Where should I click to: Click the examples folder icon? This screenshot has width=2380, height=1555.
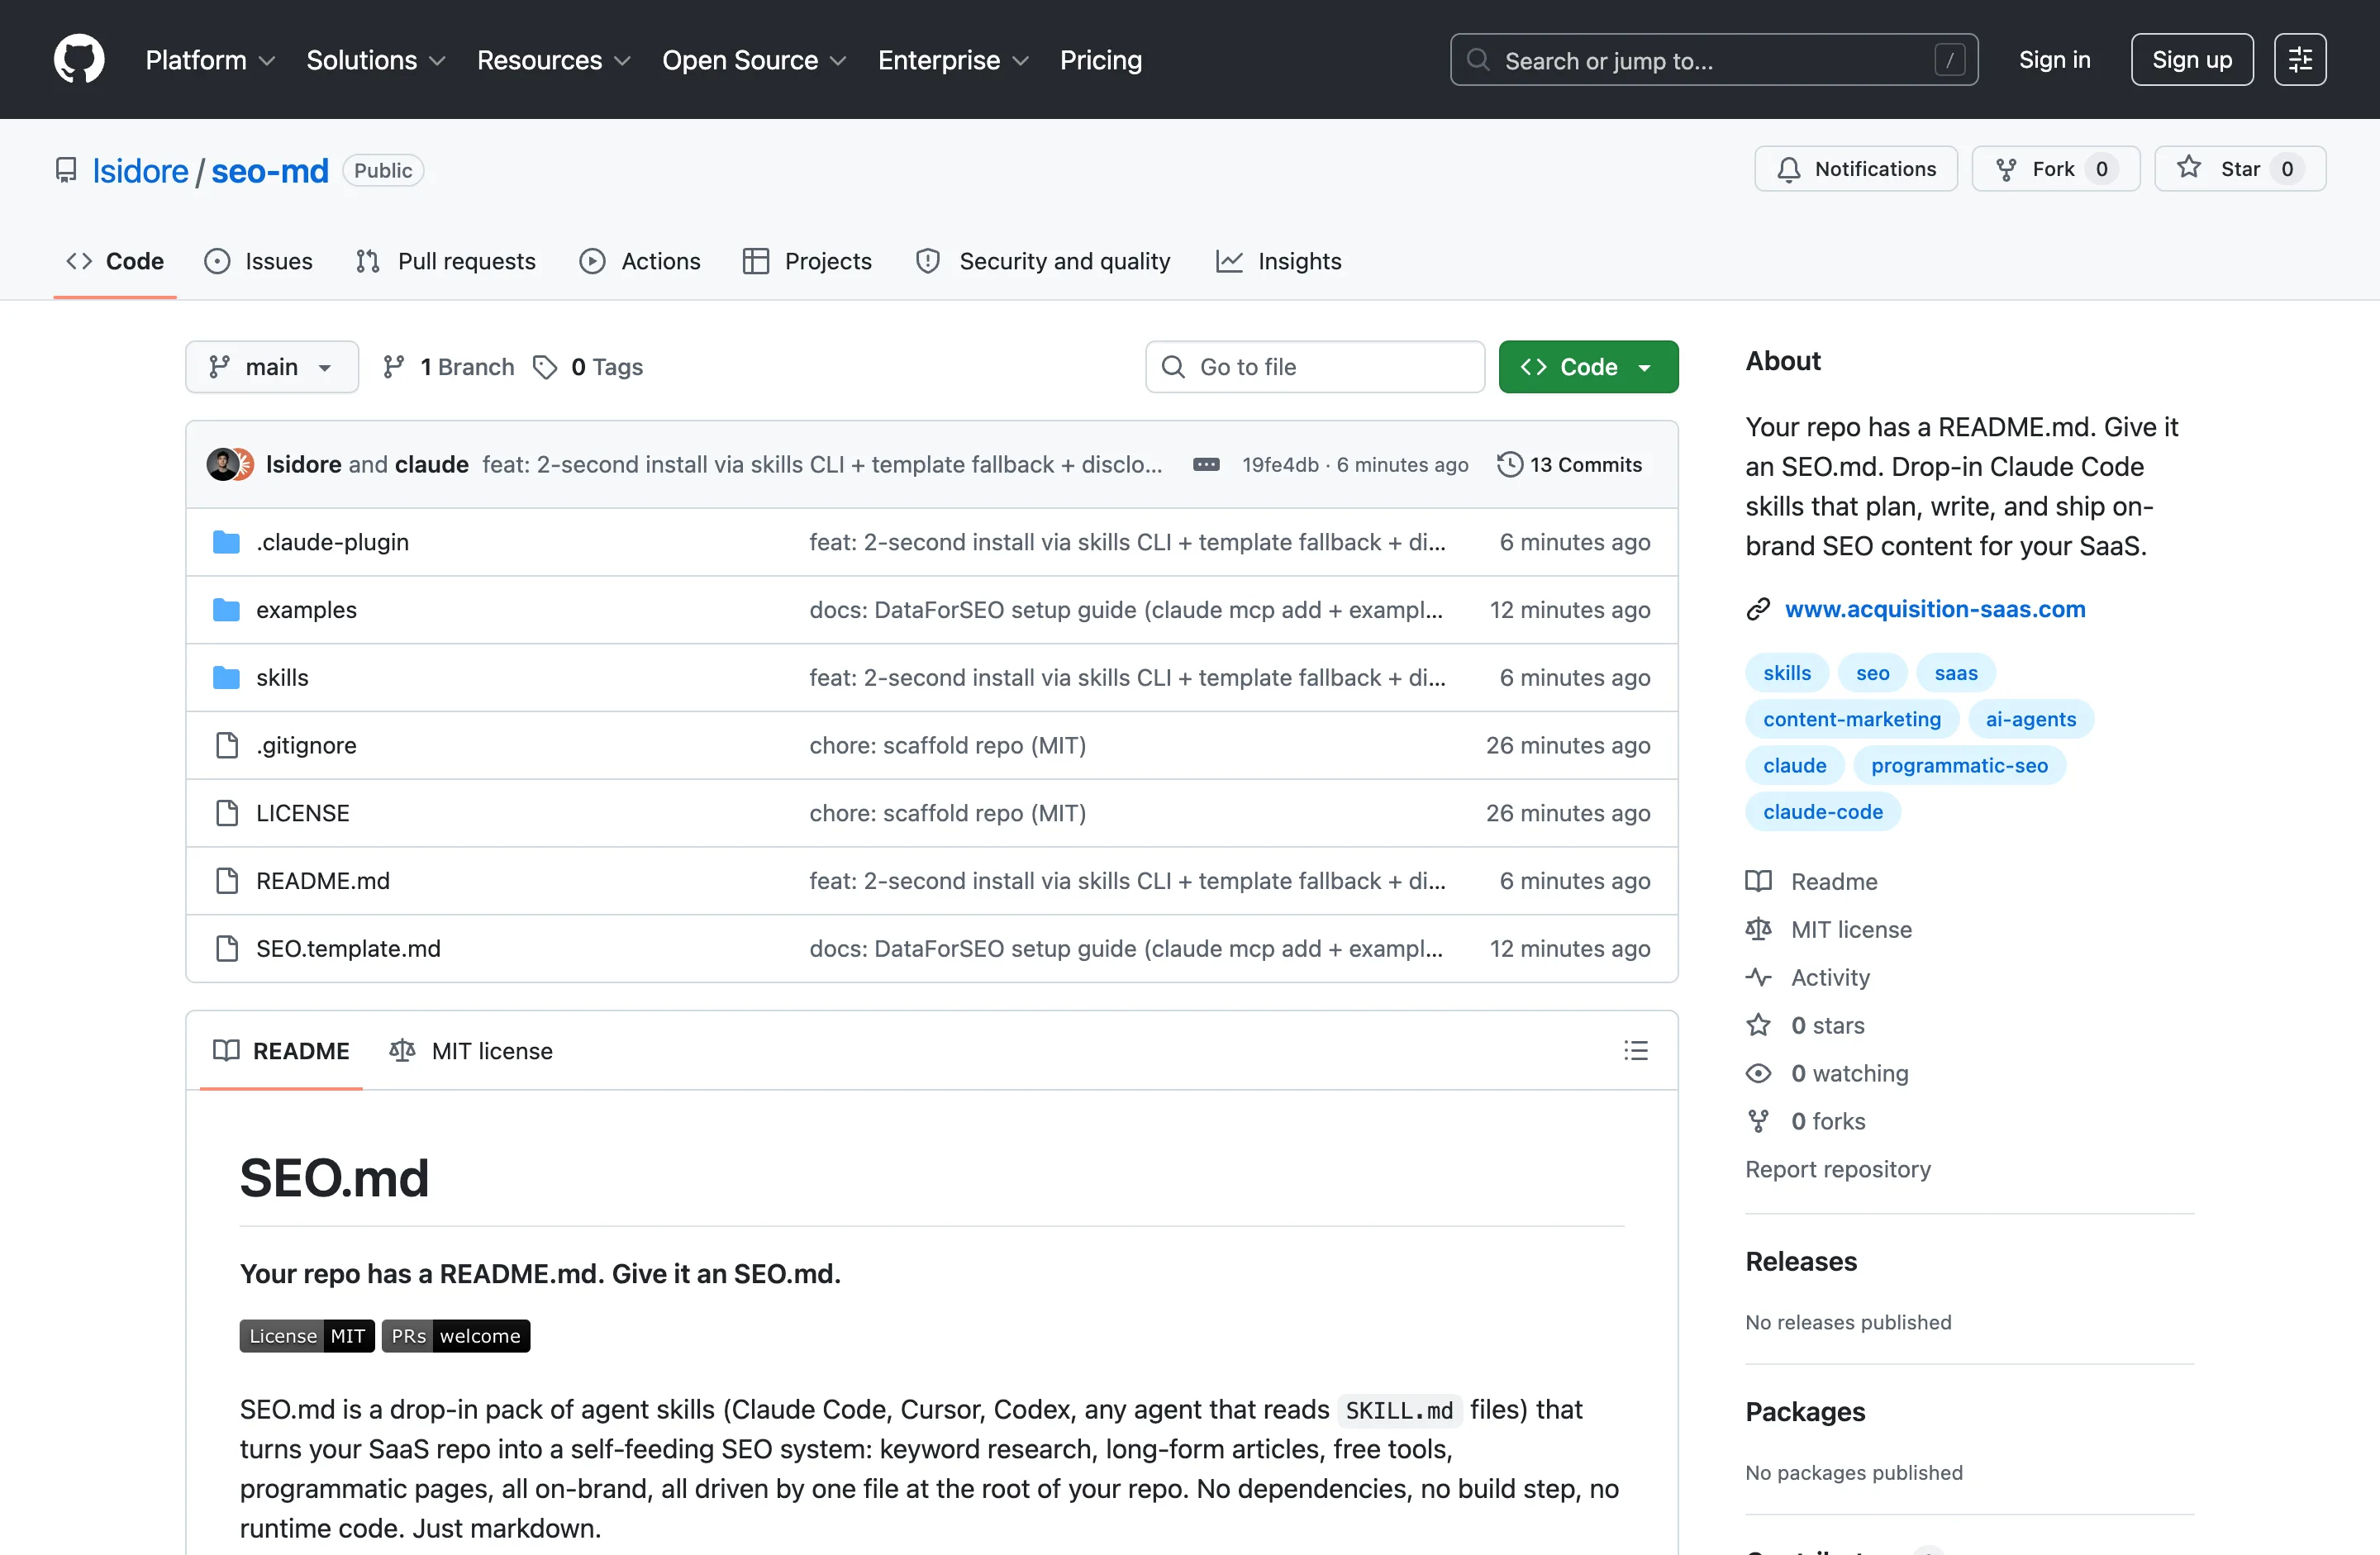(227, 610)
